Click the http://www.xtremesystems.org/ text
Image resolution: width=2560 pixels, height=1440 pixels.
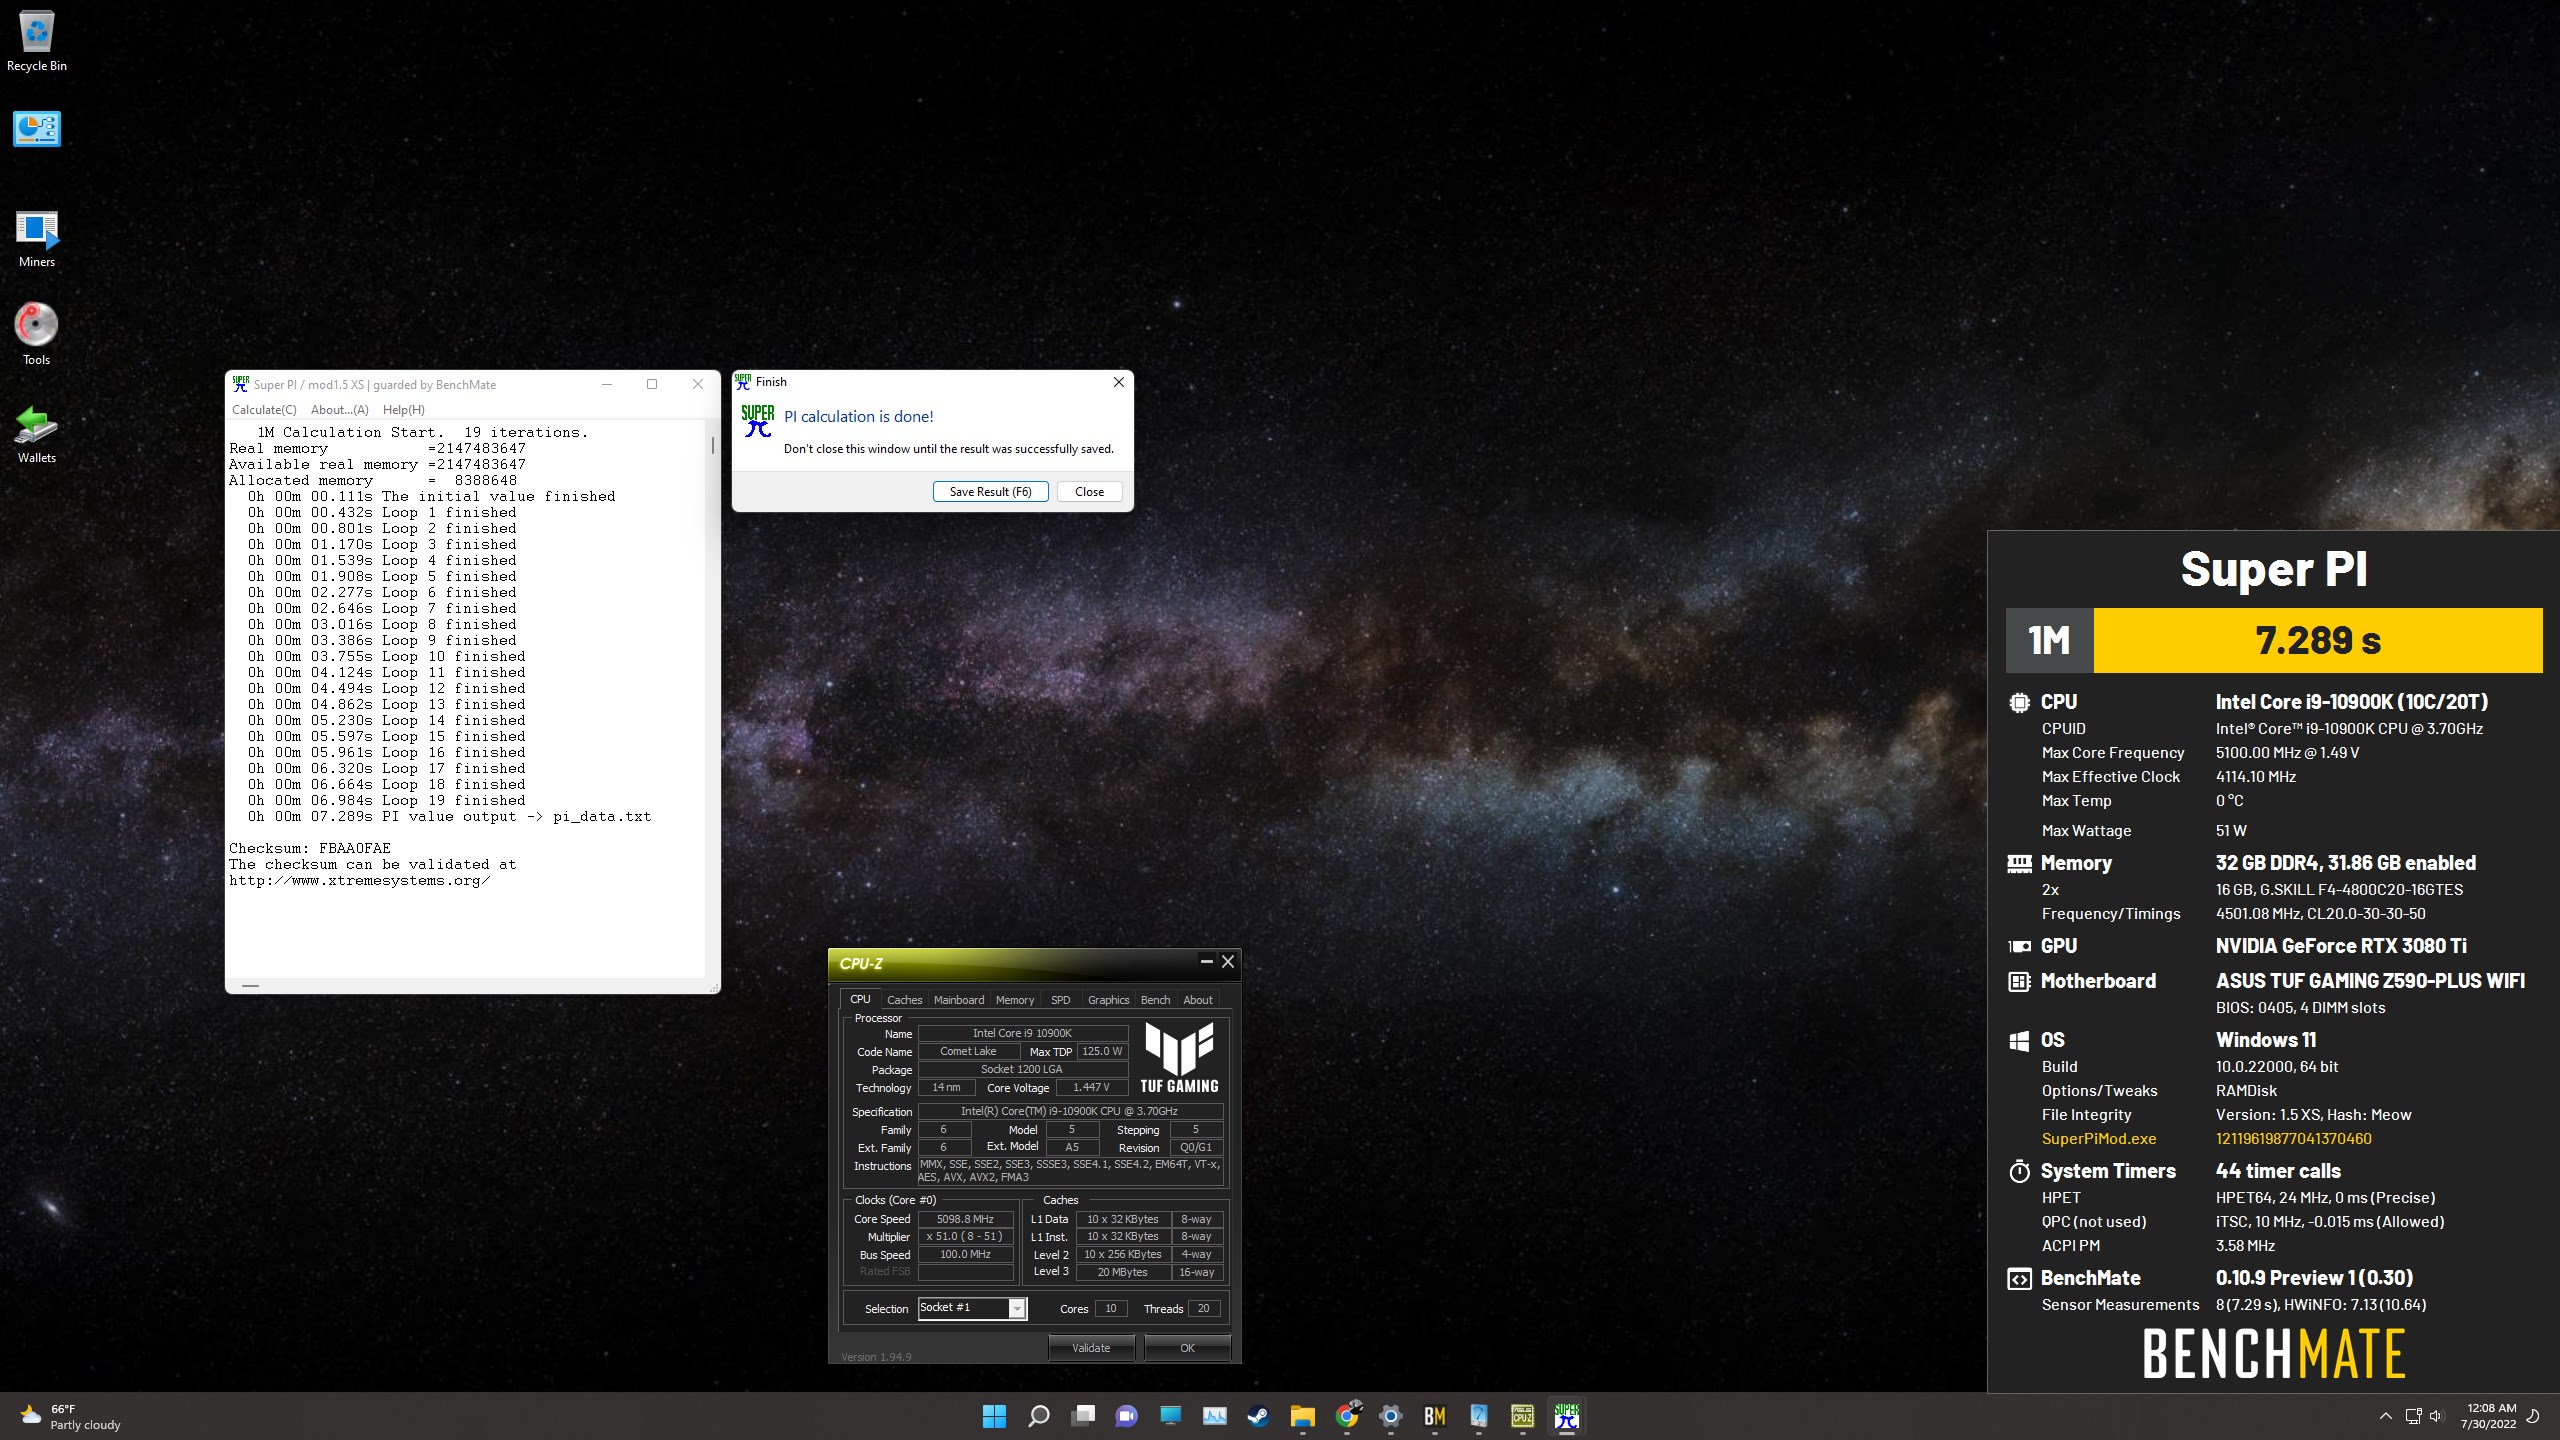pos(359,881)
